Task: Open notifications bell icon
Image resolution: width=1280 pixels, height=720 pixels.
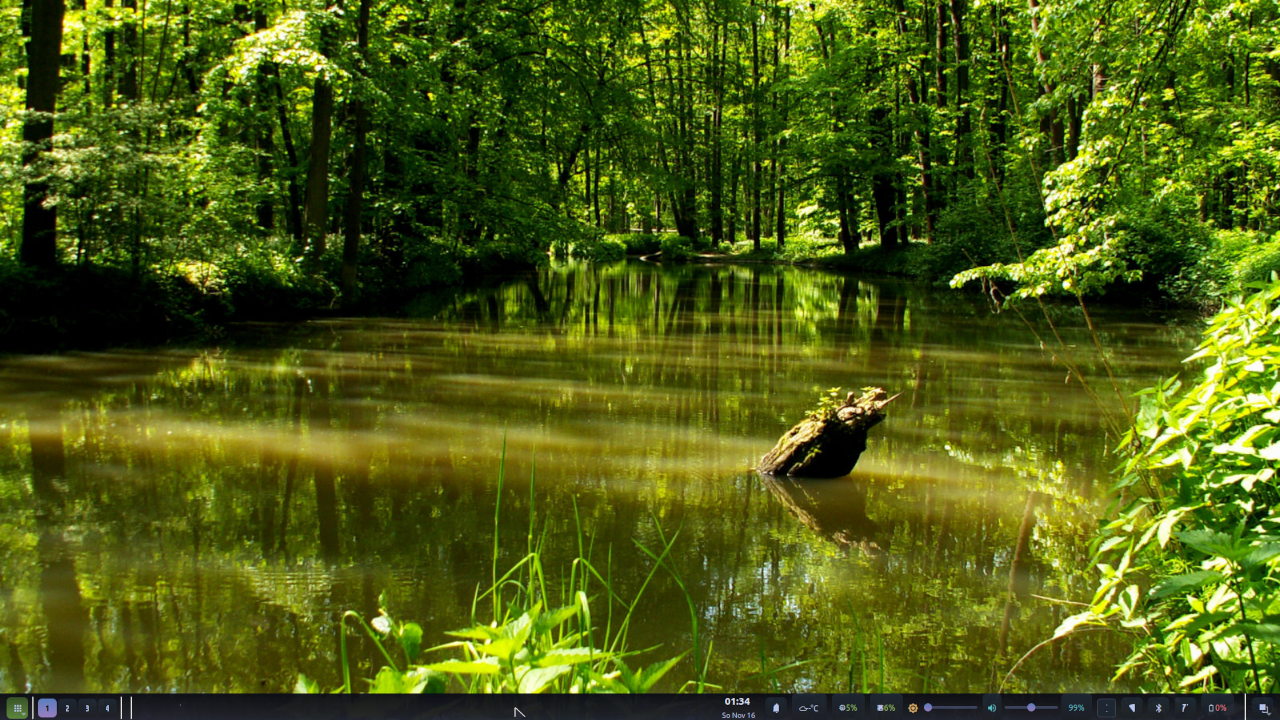Action: (x=776, y=708)
